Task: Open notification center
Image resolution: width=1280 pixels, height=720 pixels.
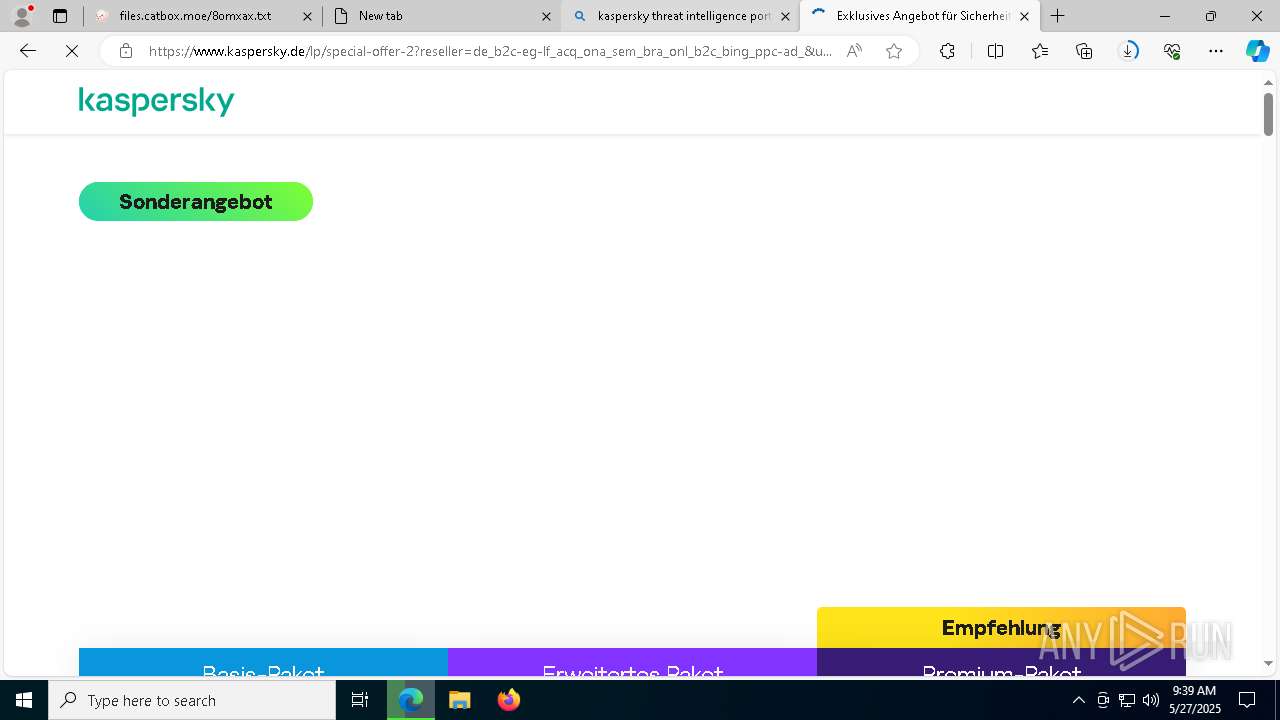Action: pos(1248,700)
